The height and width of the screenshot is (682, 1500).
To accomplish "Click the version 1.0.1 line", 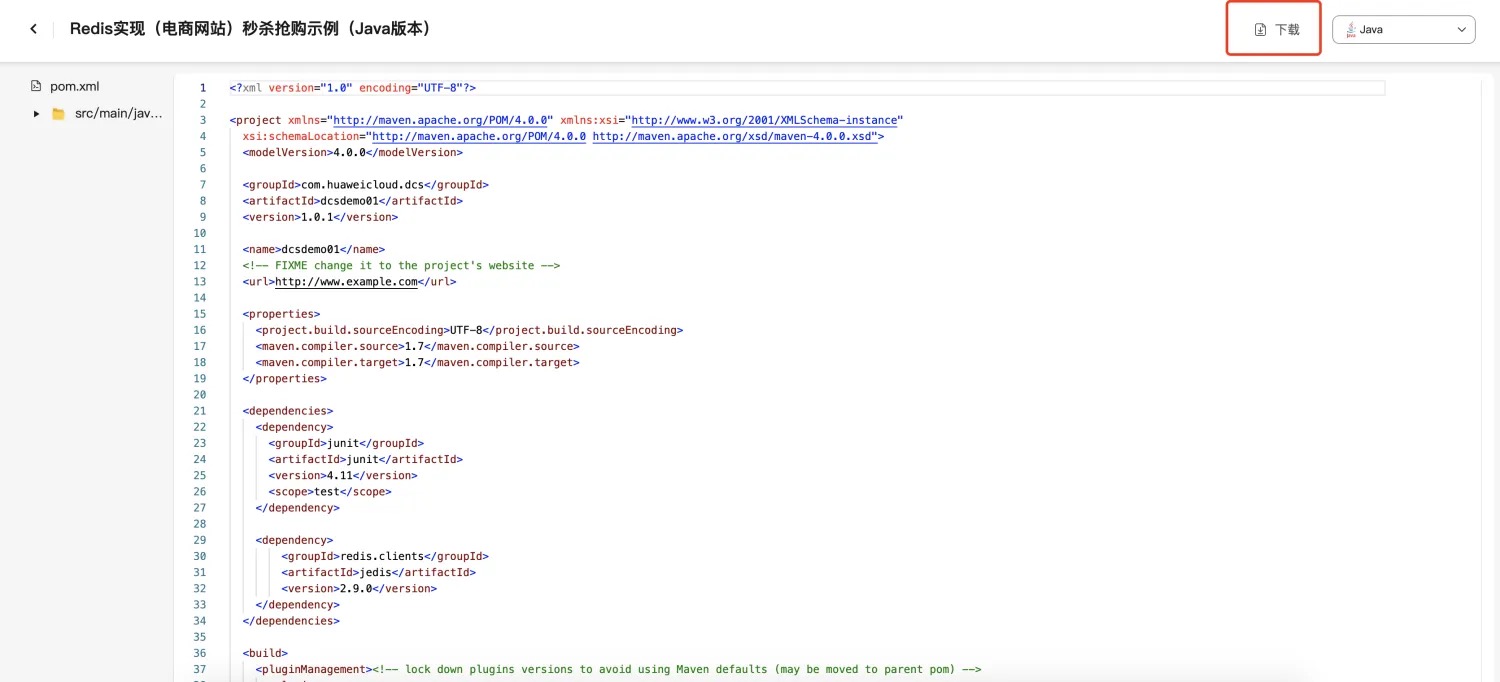I will click(x=320, y=217).
